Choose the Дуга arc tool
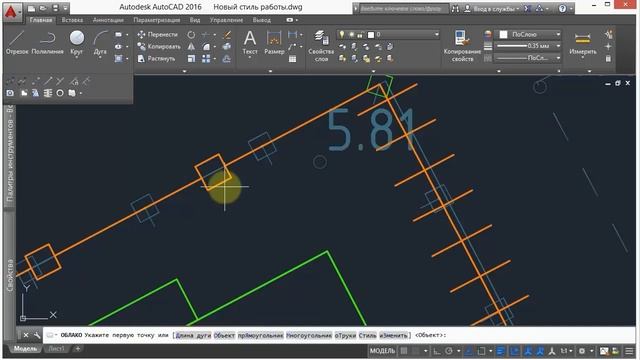This screenshot has height=360, width=640. tap(100, 42)
